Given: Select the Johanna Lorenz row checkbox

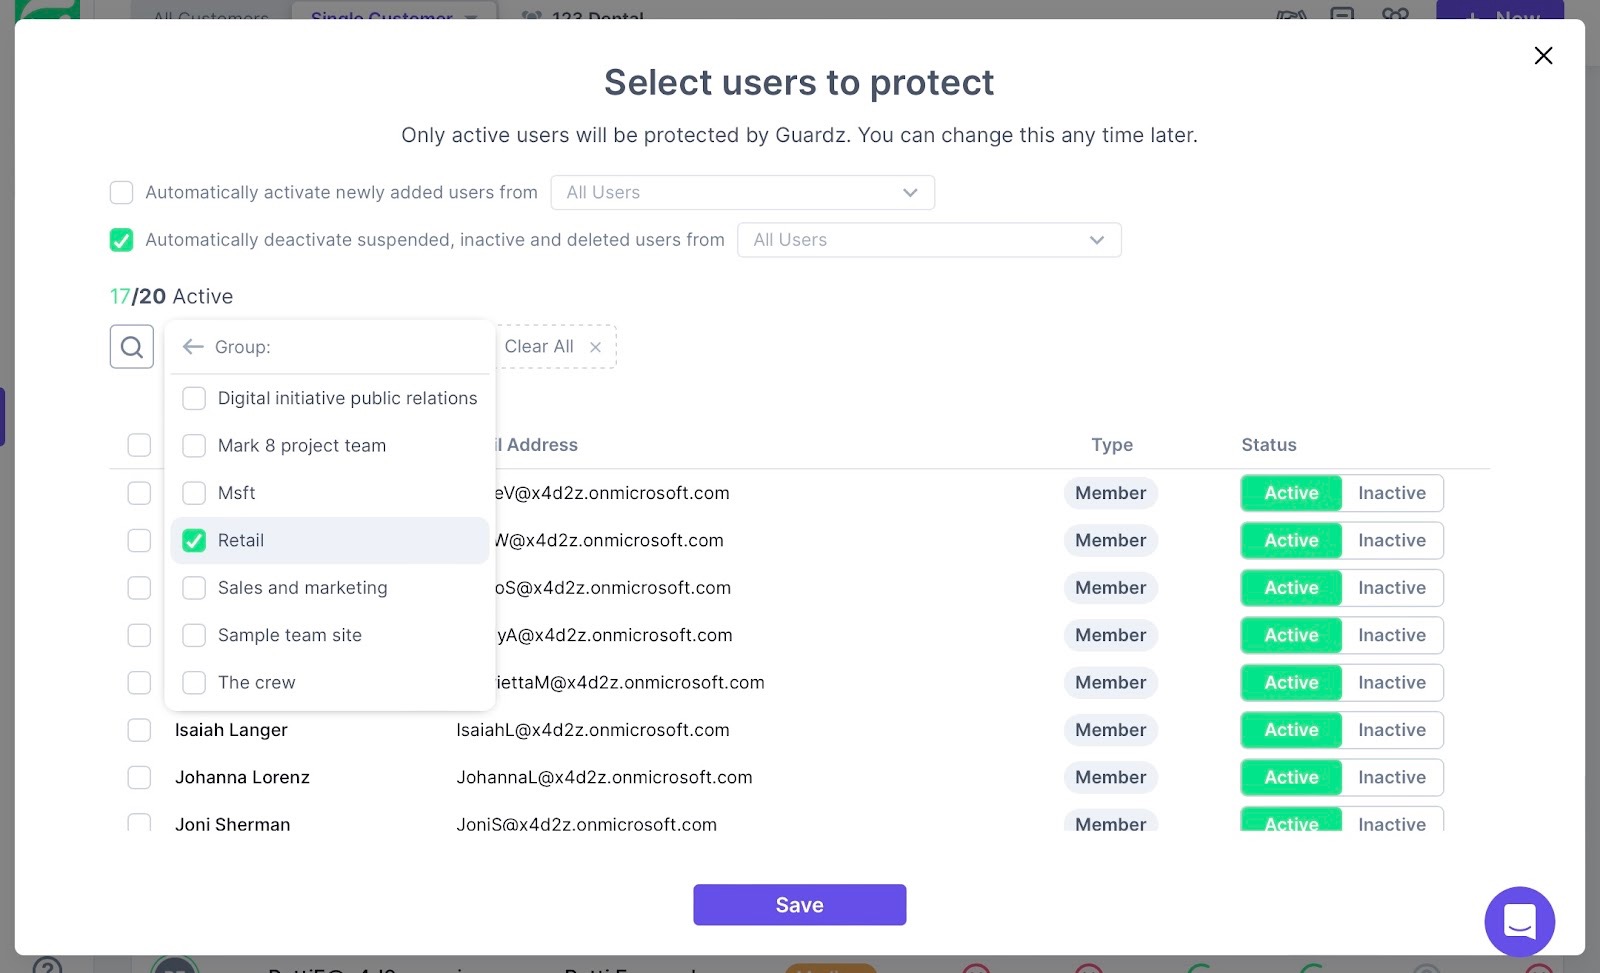Looking at the screenshot, I should 139,777.
